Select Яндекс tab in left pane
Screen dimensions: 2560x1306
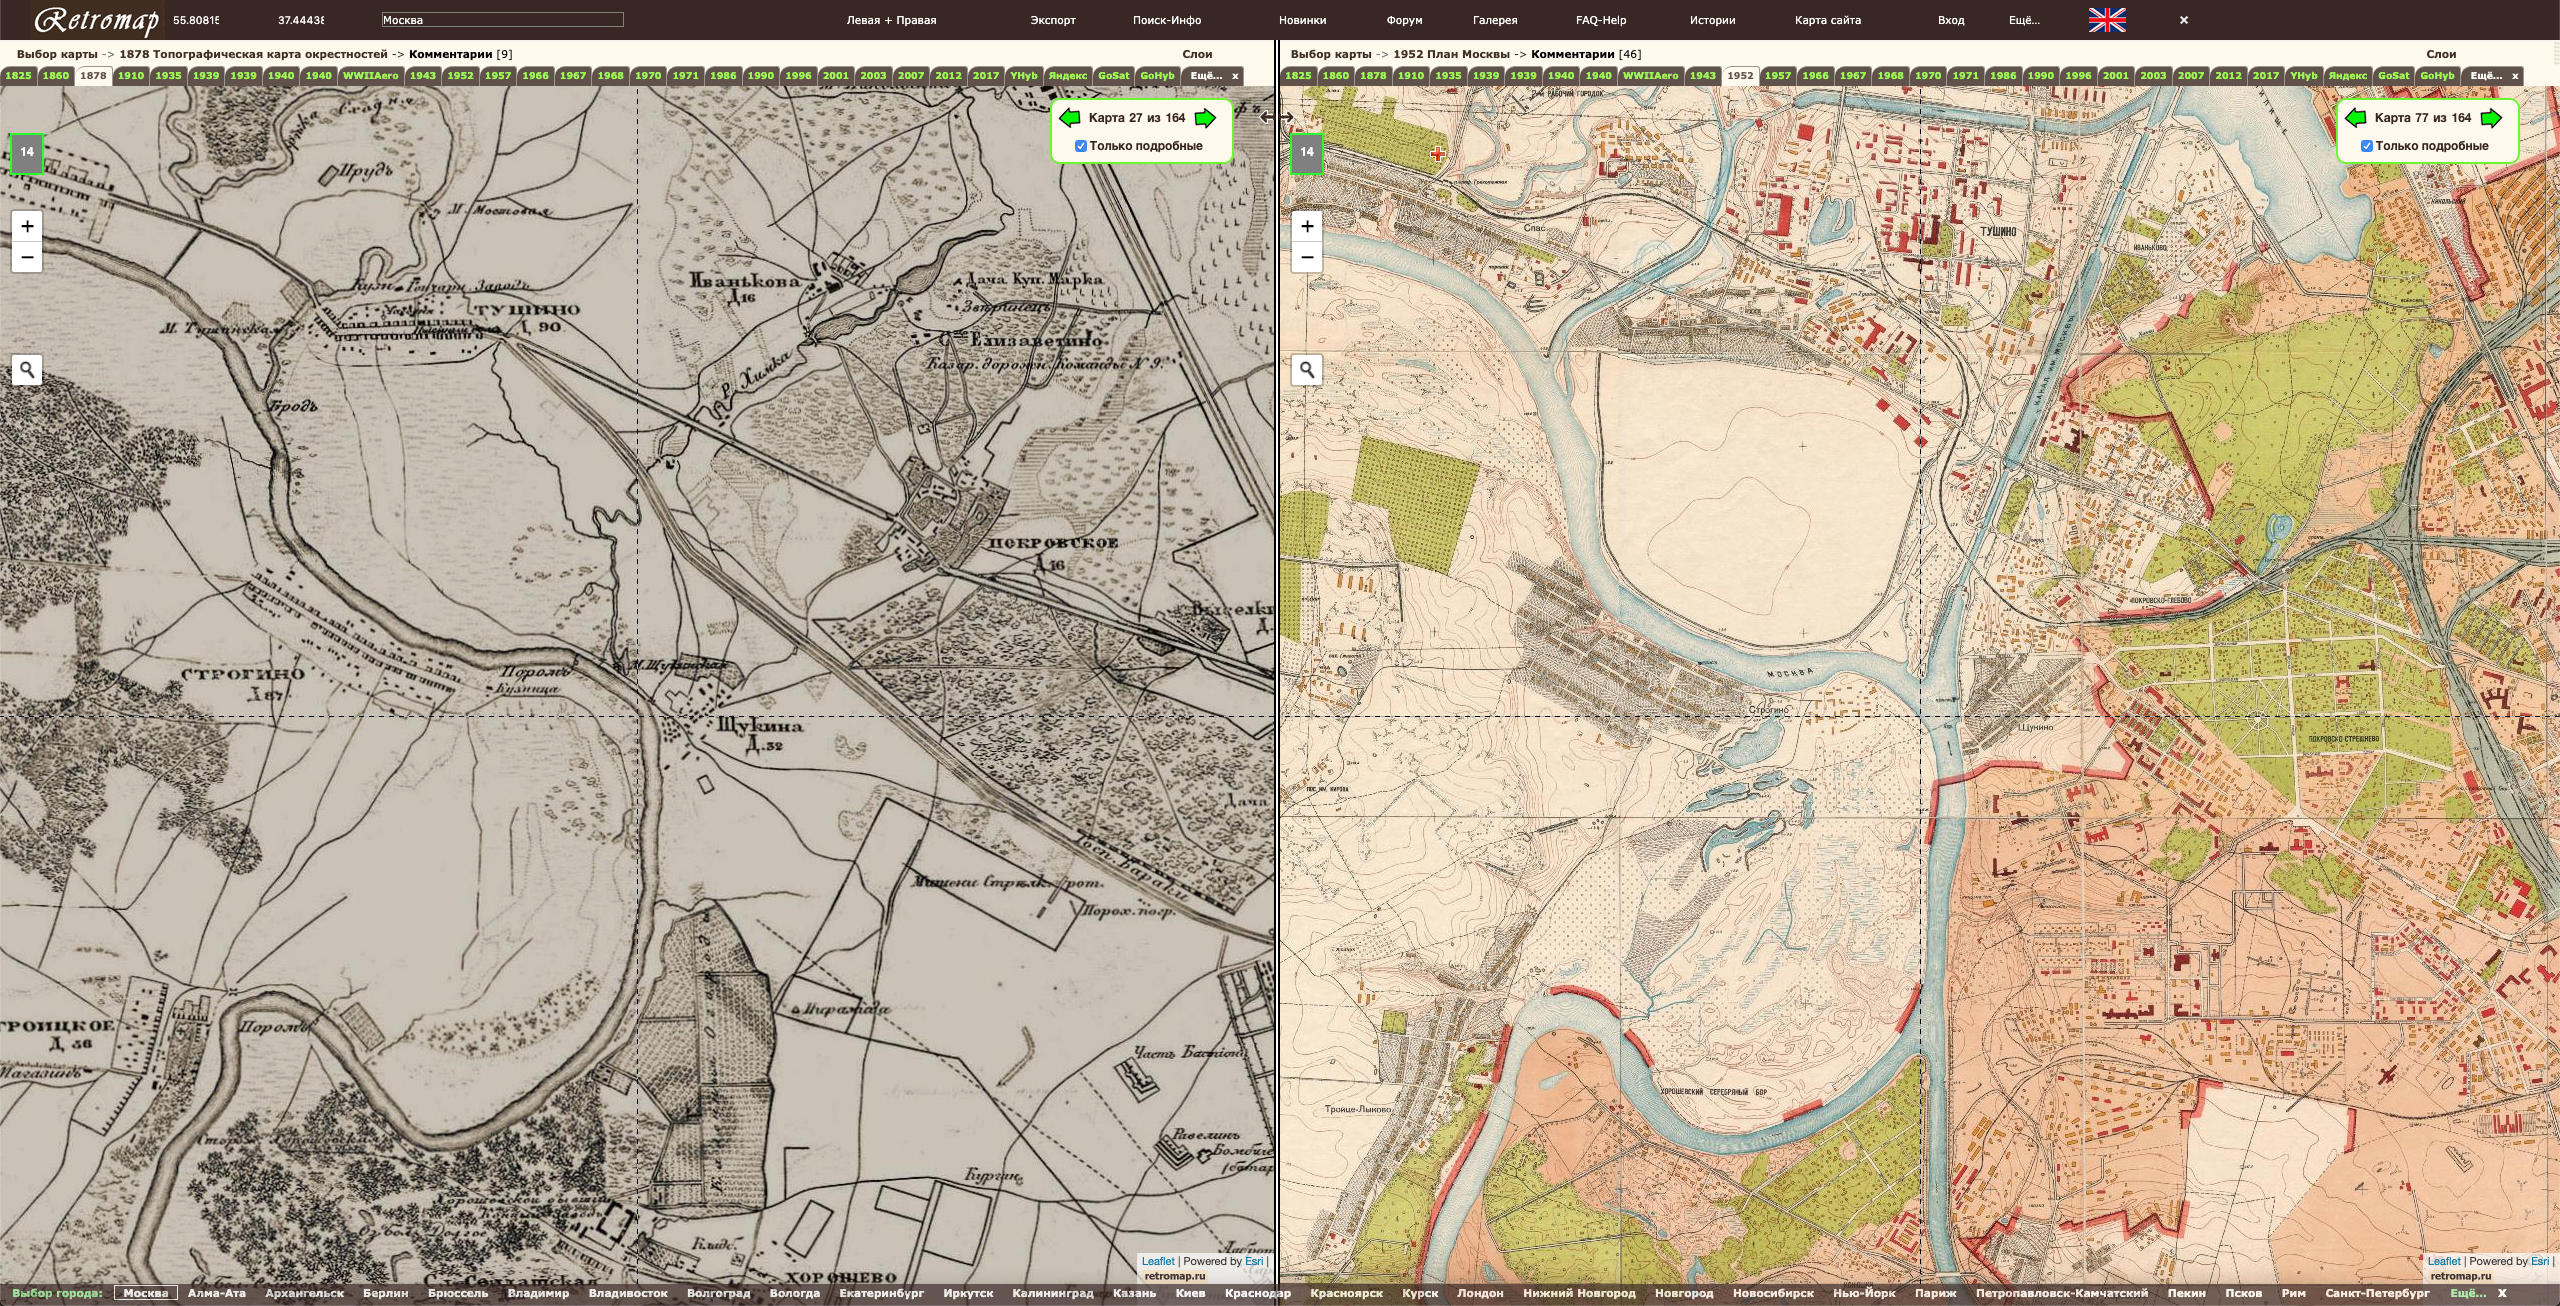(1068, 76)
